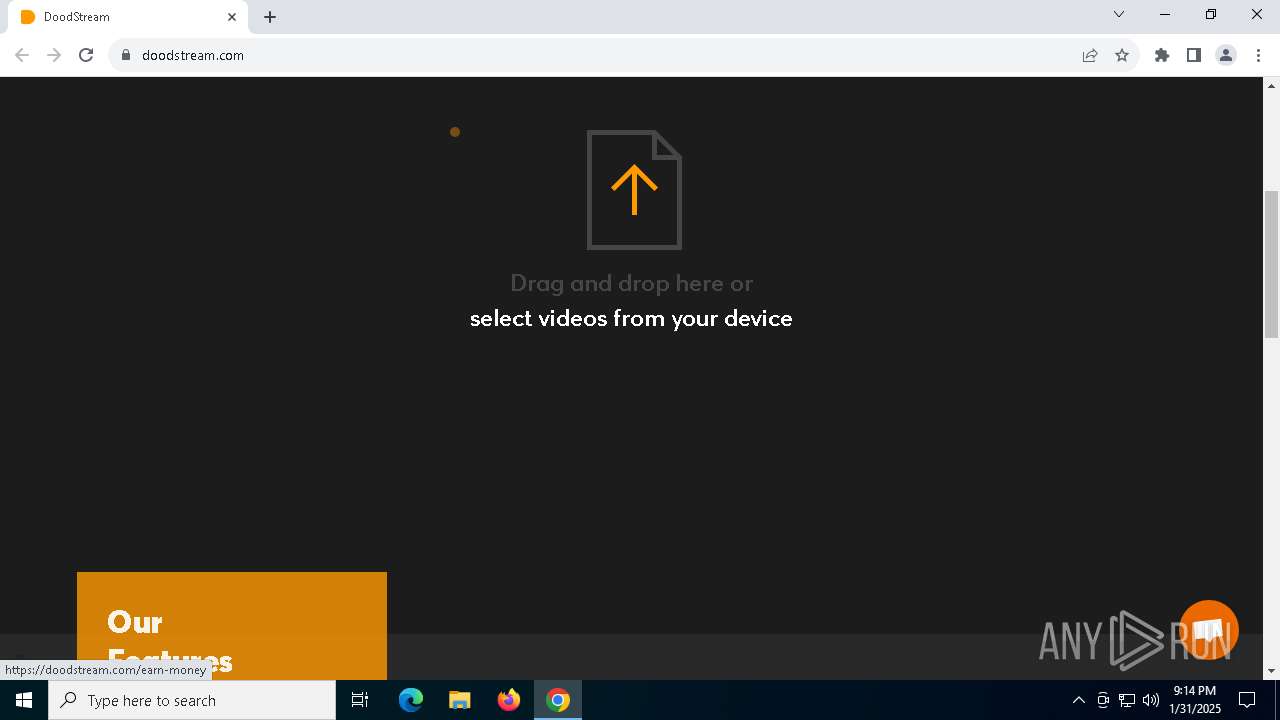This screenshot has height=720, width=1280.
Task: Open Chrome profile avatar menu
Action: pos(1226,55)
